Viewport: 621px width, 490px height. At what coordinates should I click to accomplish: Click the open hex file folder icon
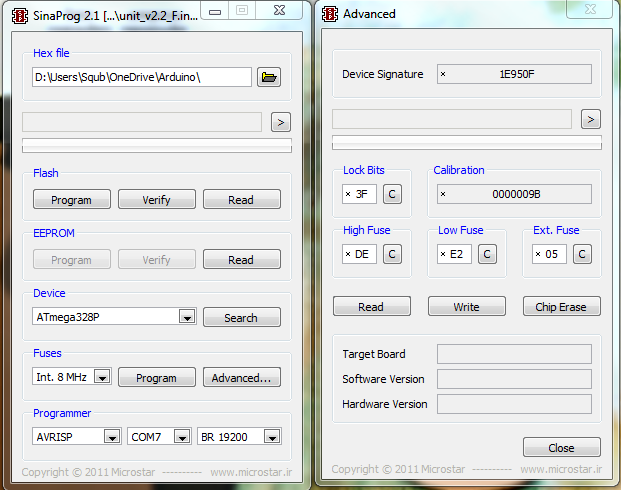pos(269,77)
